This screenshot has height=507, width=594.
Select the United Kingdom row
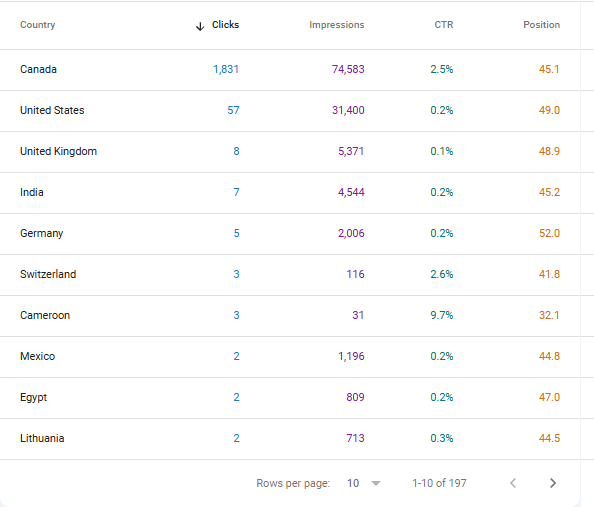point(290,152)
